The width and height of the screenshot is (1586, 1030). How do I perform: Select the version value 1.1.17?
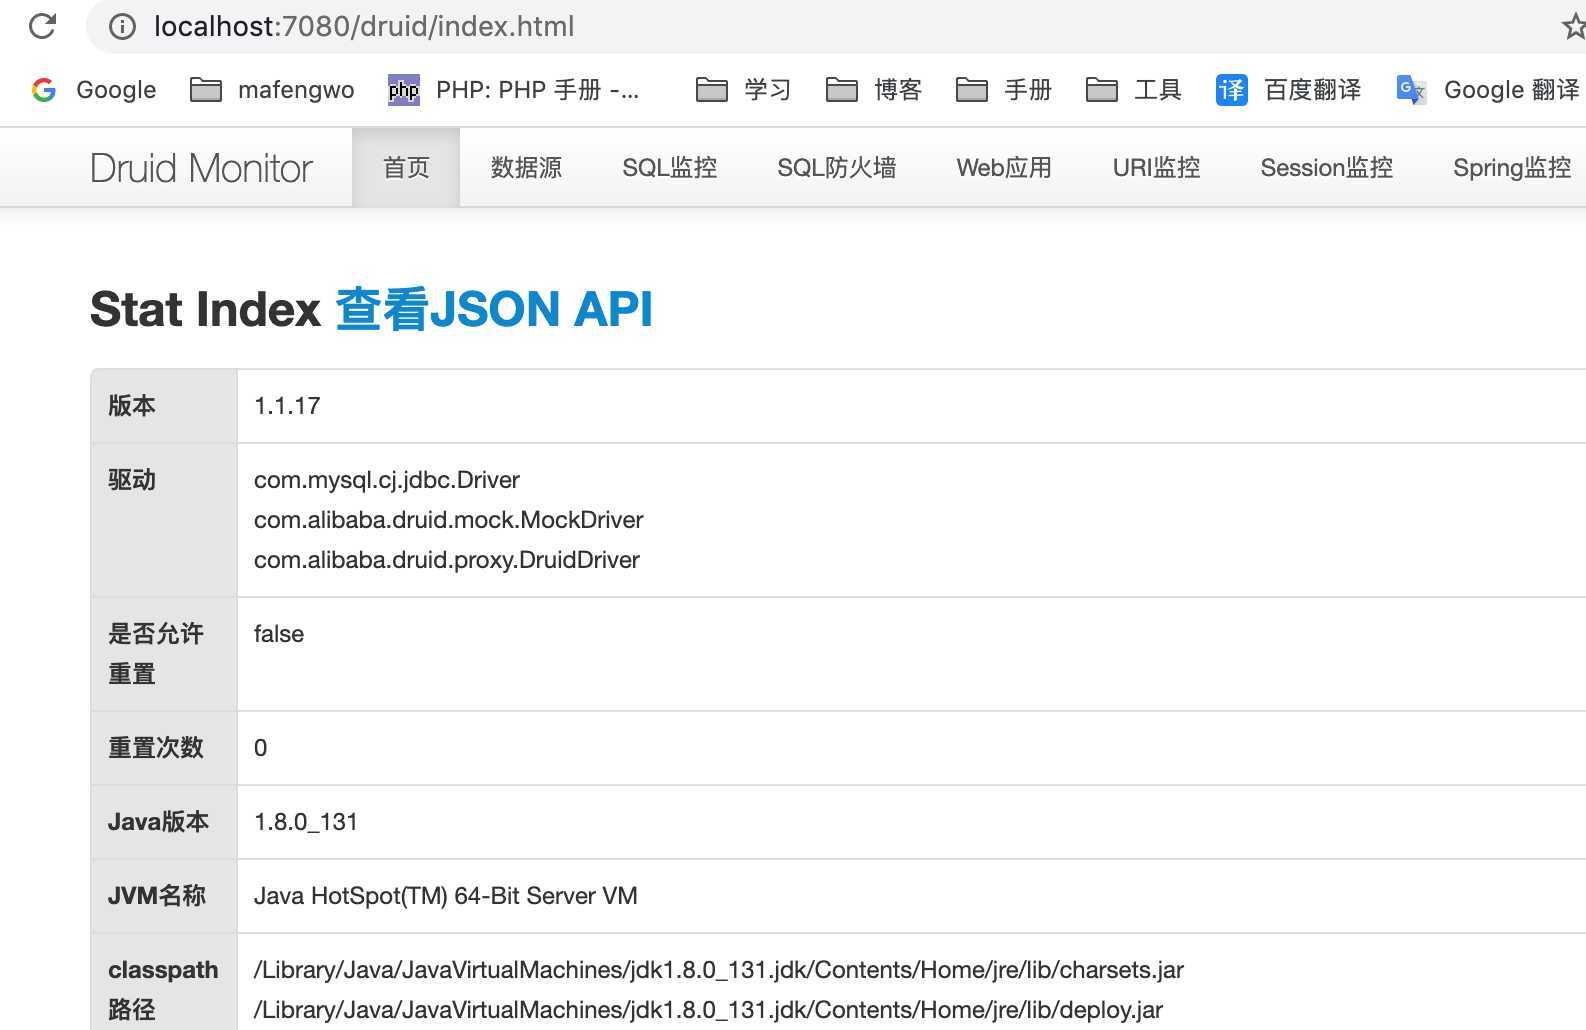(x=287, y=406)
